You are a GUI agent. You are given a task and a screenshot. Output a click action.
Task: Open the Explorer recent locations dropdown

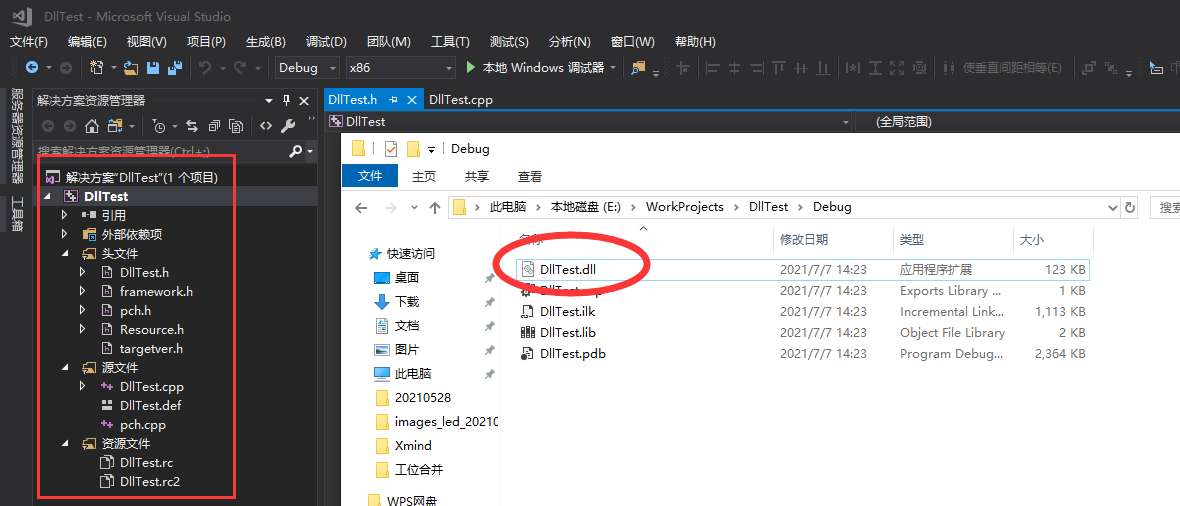point(414,207)
